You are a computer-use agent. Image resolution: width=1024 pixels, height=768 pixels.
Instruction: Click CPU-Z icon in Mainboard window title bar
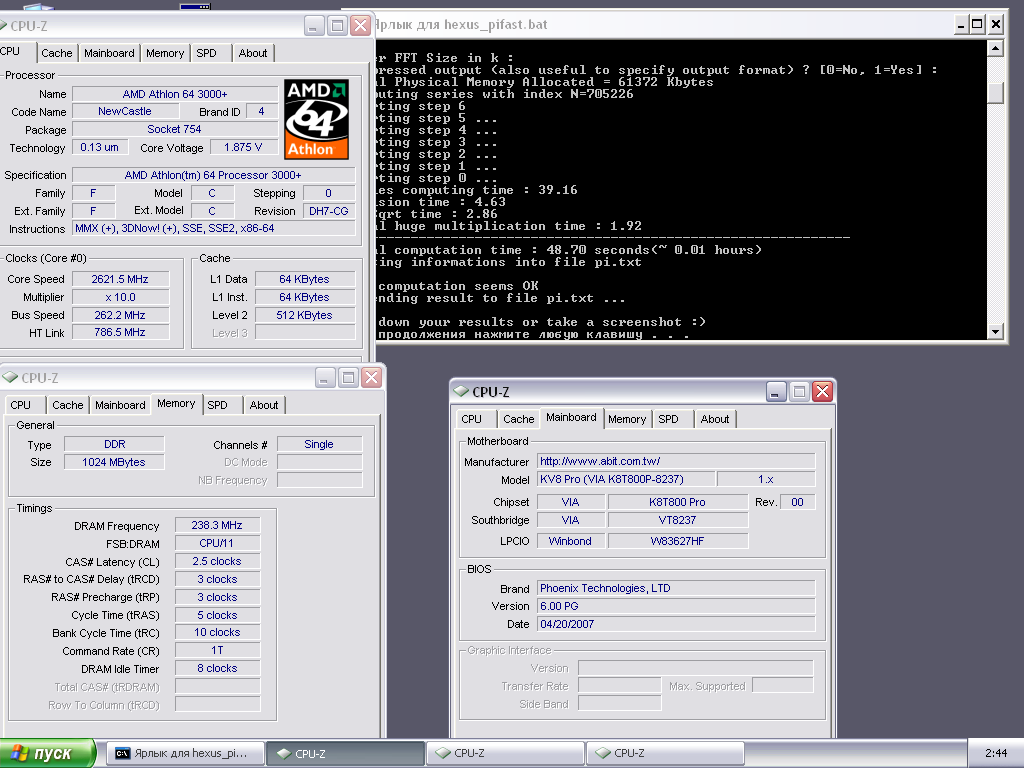461,391
